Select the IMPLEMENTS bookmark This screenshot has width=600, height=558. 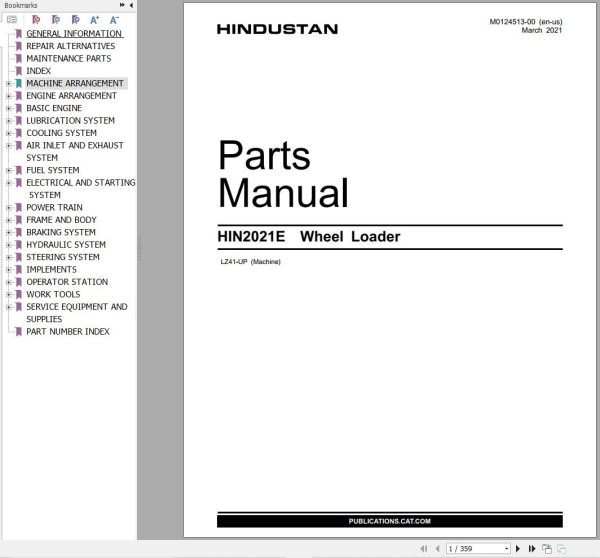[51, 269]
